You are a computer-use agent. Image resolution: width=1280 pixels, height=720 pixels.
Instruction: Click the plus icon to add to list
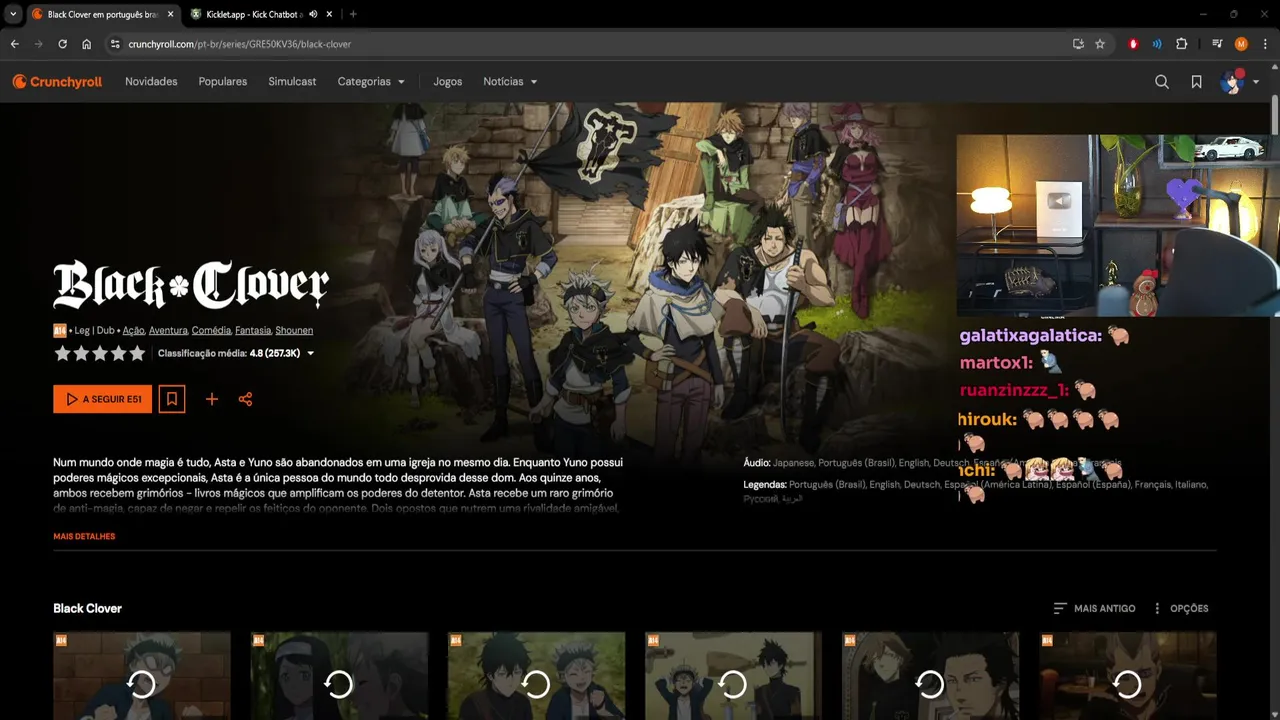click(x=212, y=399)
